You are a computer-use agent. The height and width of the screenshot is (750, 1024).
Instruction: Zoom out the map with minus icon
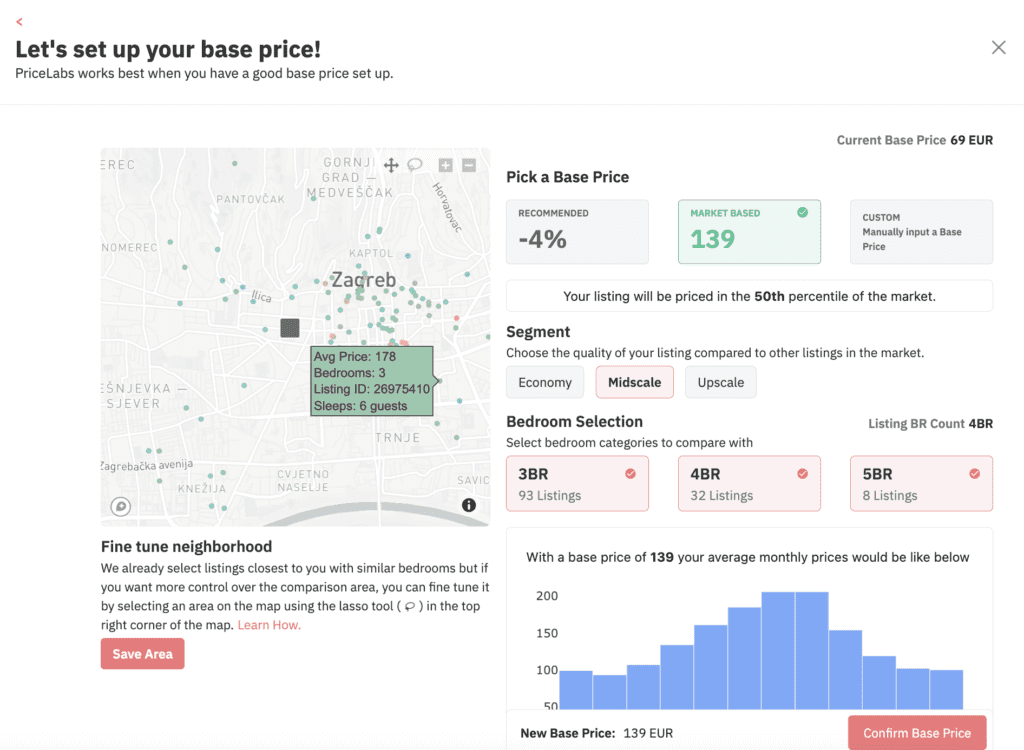tap(469, 166)
